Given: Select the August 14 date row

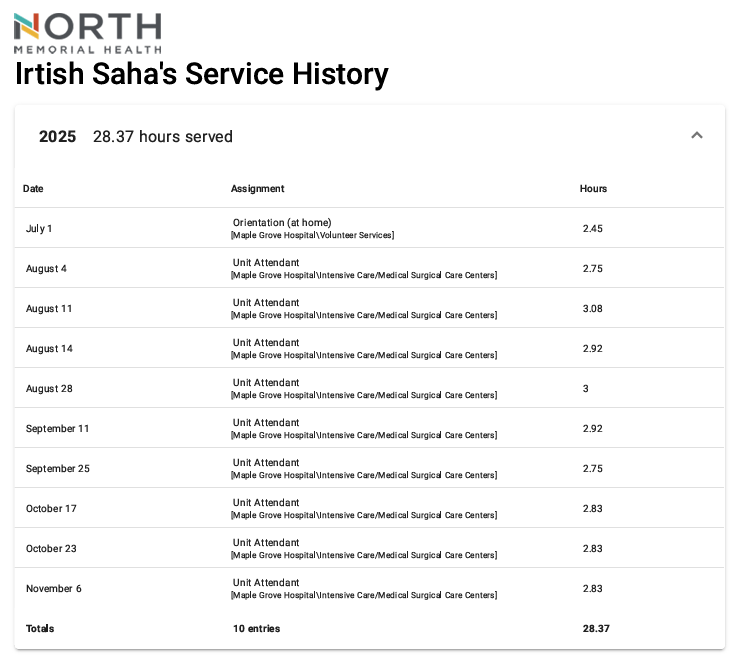Looking at the screenshot, I should 49,348.
